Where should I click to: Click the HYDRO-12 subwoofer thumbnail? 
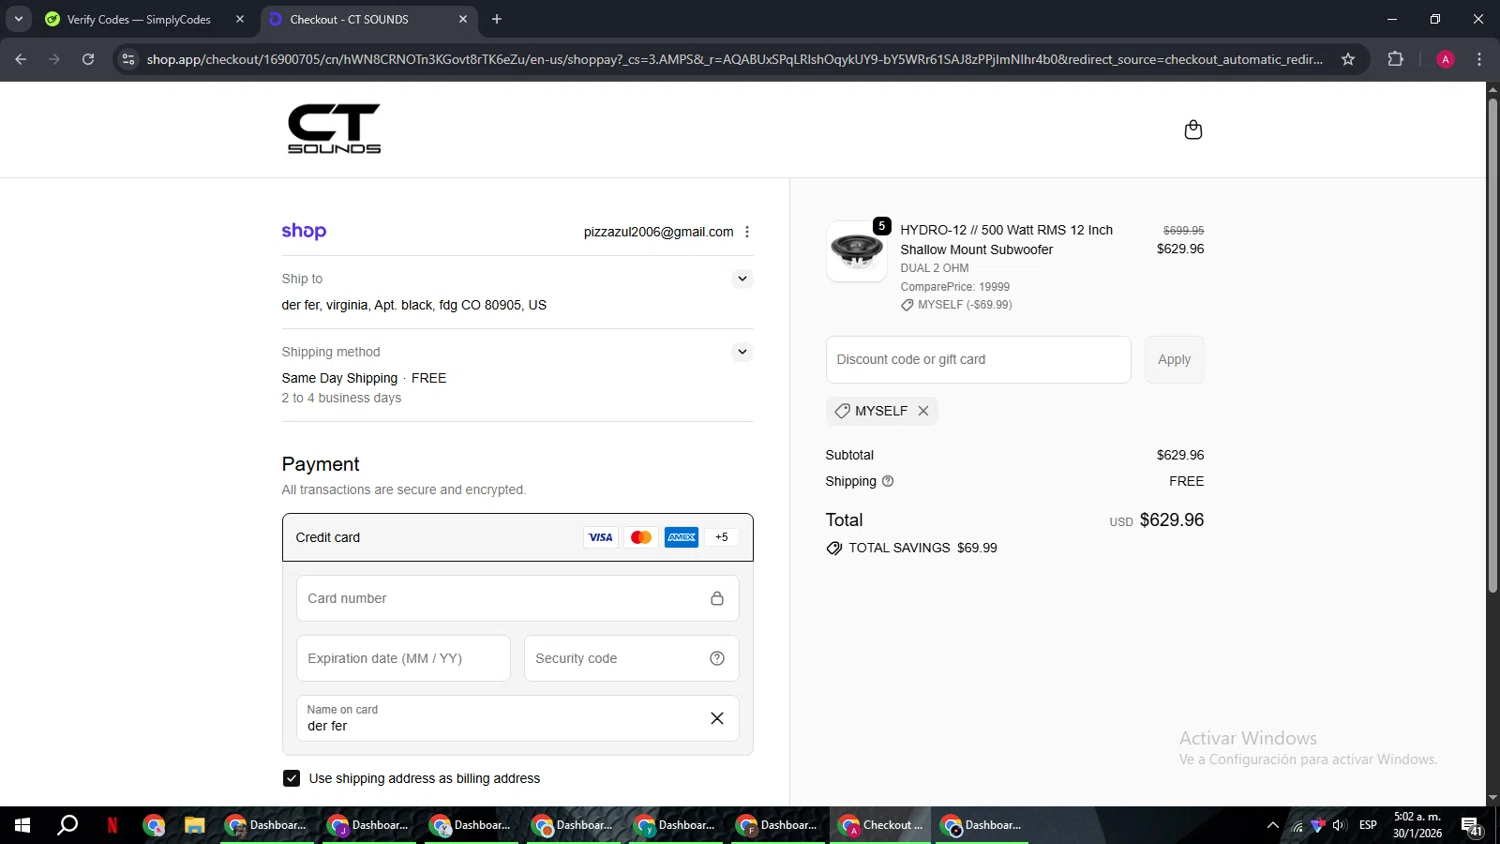point(857,251)
